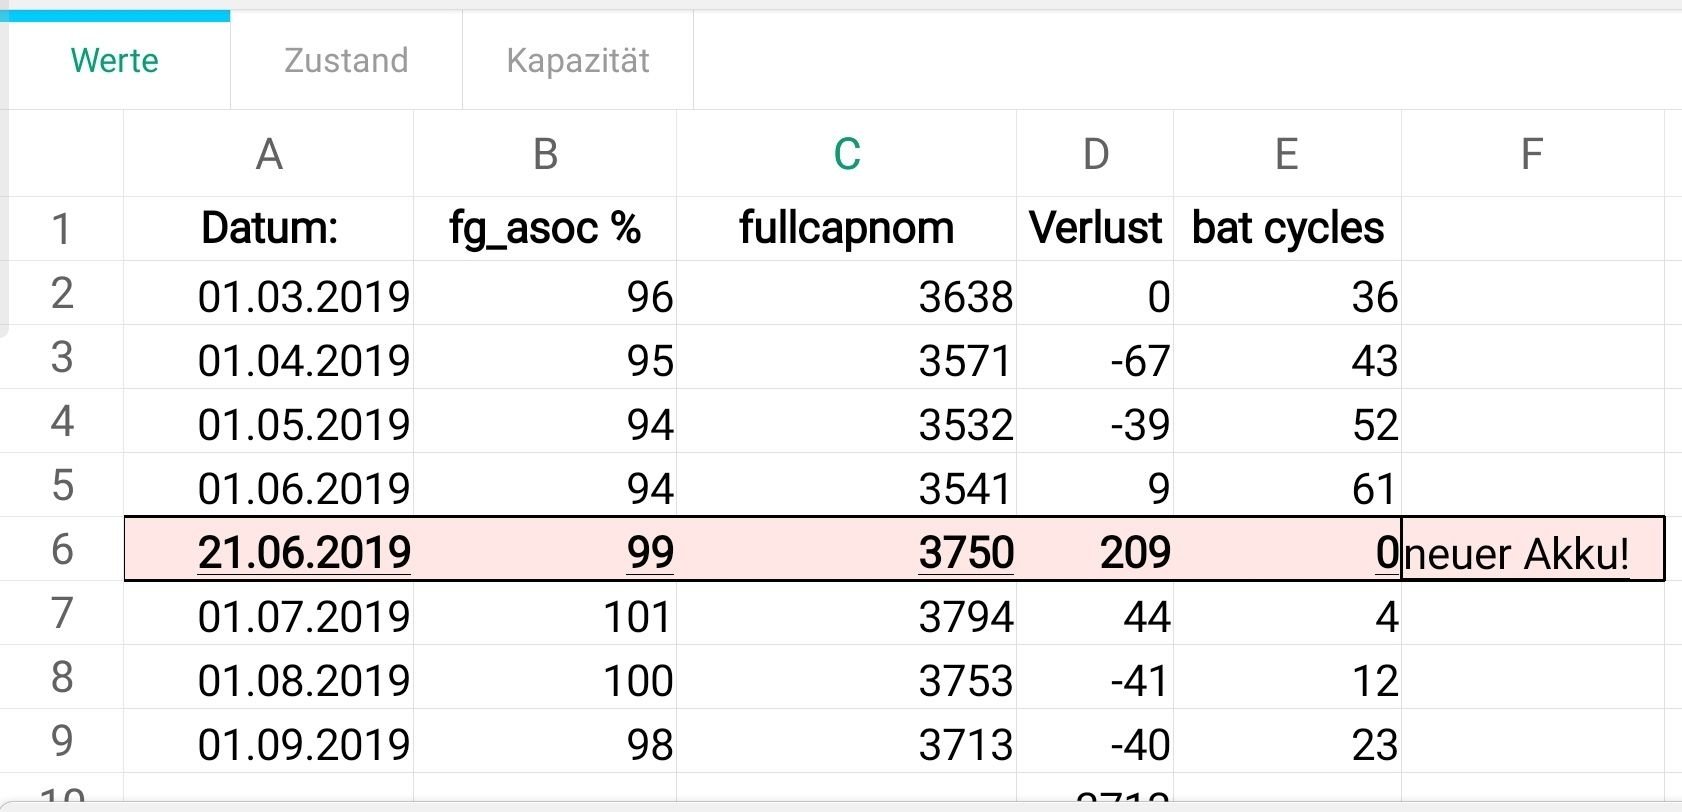This screenshot has width=1682, height=812.
Task: Select column A header
Action: pos(269,154)
